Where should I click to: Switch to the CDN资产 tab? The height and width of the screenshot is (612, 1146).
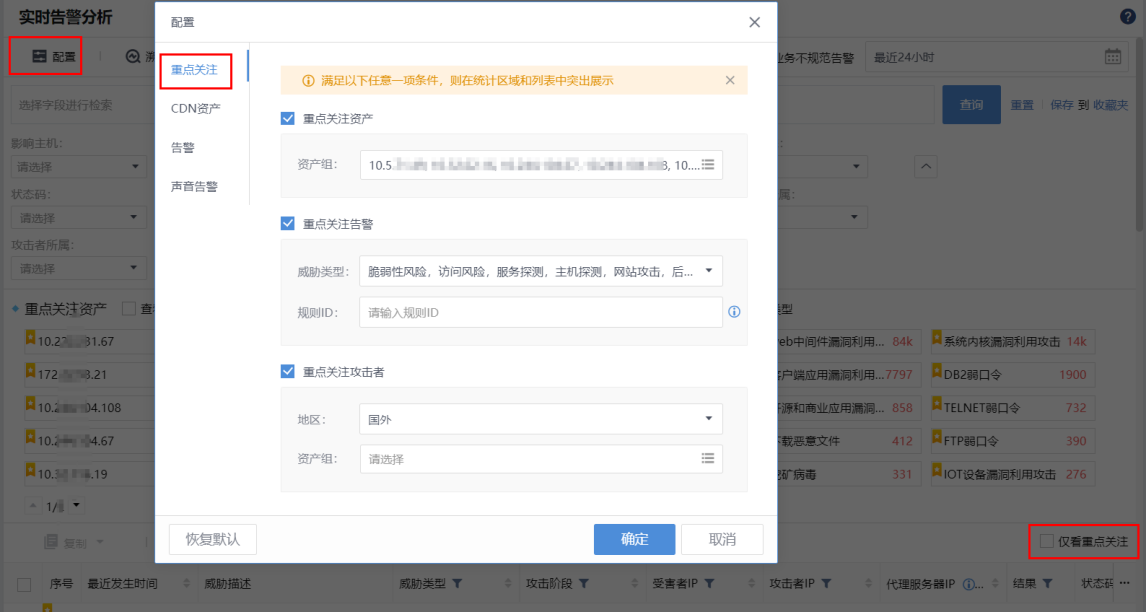point(196,108)
